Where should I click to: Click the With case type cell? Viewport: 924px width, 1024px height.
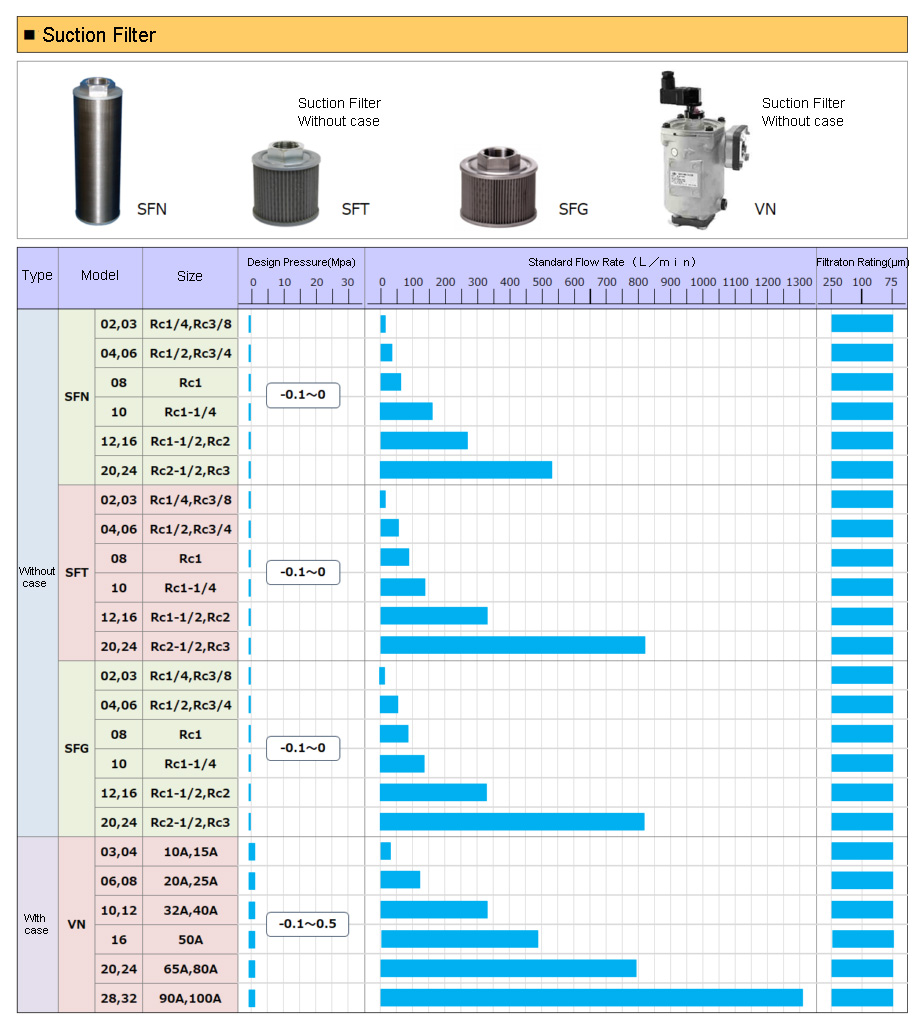coord(37,924)
